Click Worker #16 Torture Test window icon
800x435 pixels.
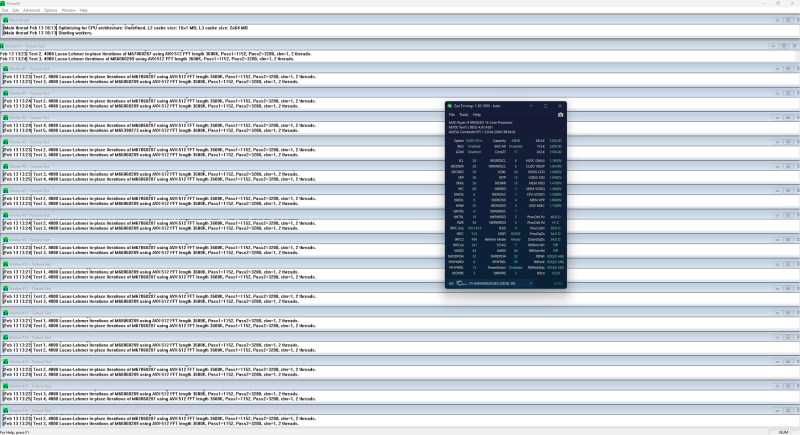pos(6,411)
